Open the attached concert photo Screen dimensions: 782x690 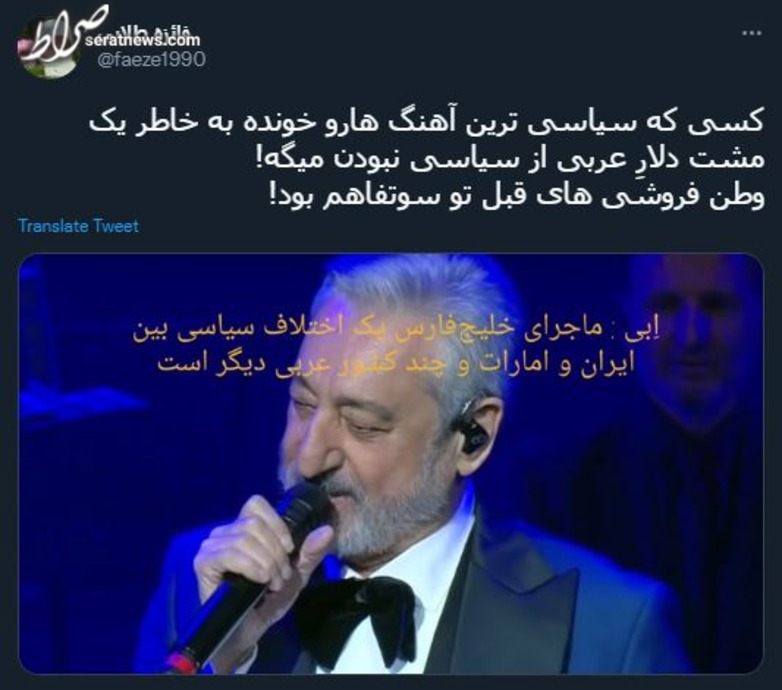[x=391, y=464]
